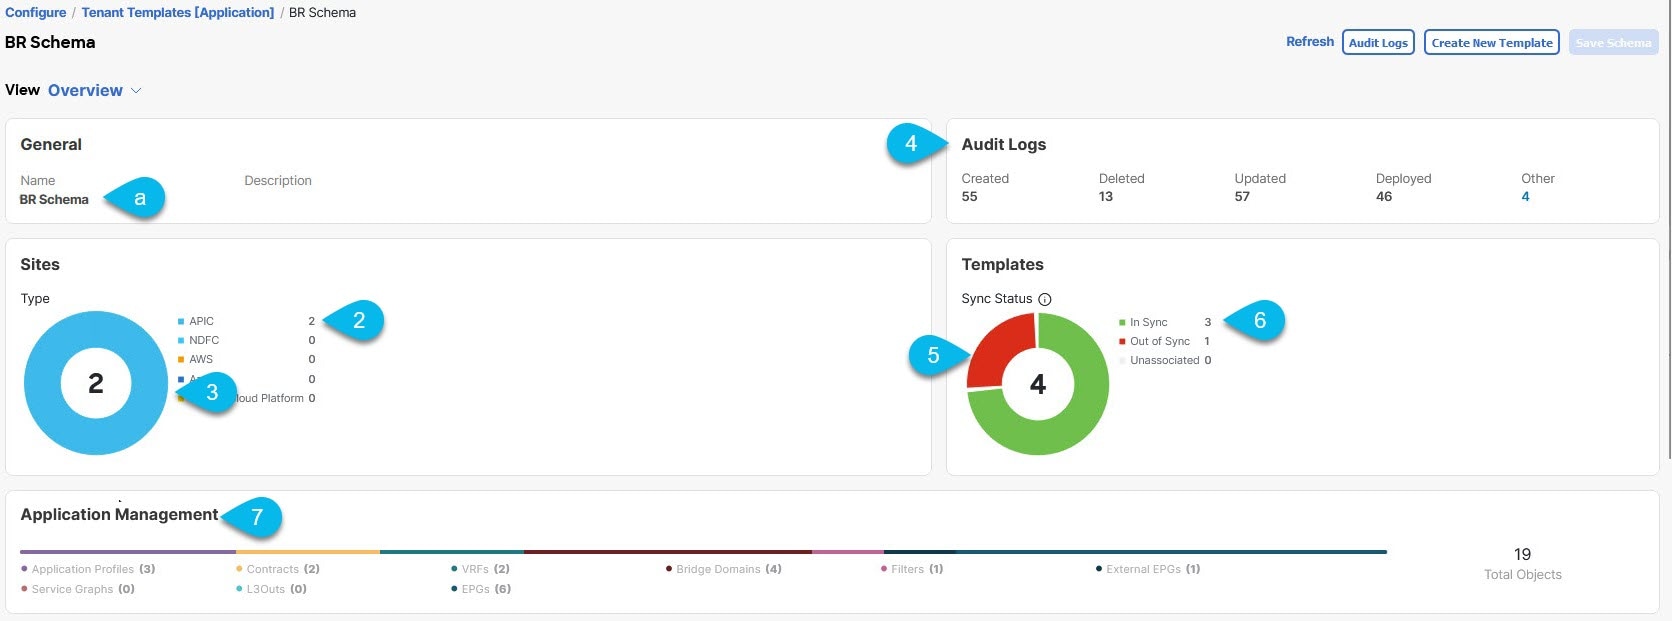
Task: Click L3Outs (0) legend entry
Action: point(272,589)
